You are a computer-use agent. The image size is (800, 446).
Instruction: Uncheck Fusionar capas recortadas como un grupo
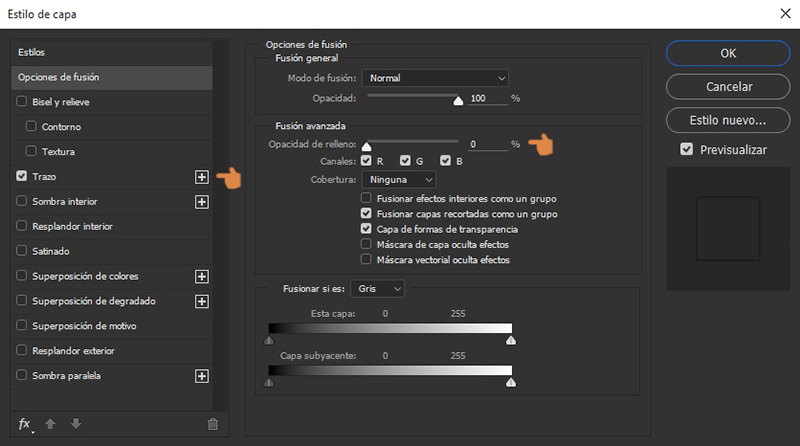pyautogui.click(x=366, y=213)
